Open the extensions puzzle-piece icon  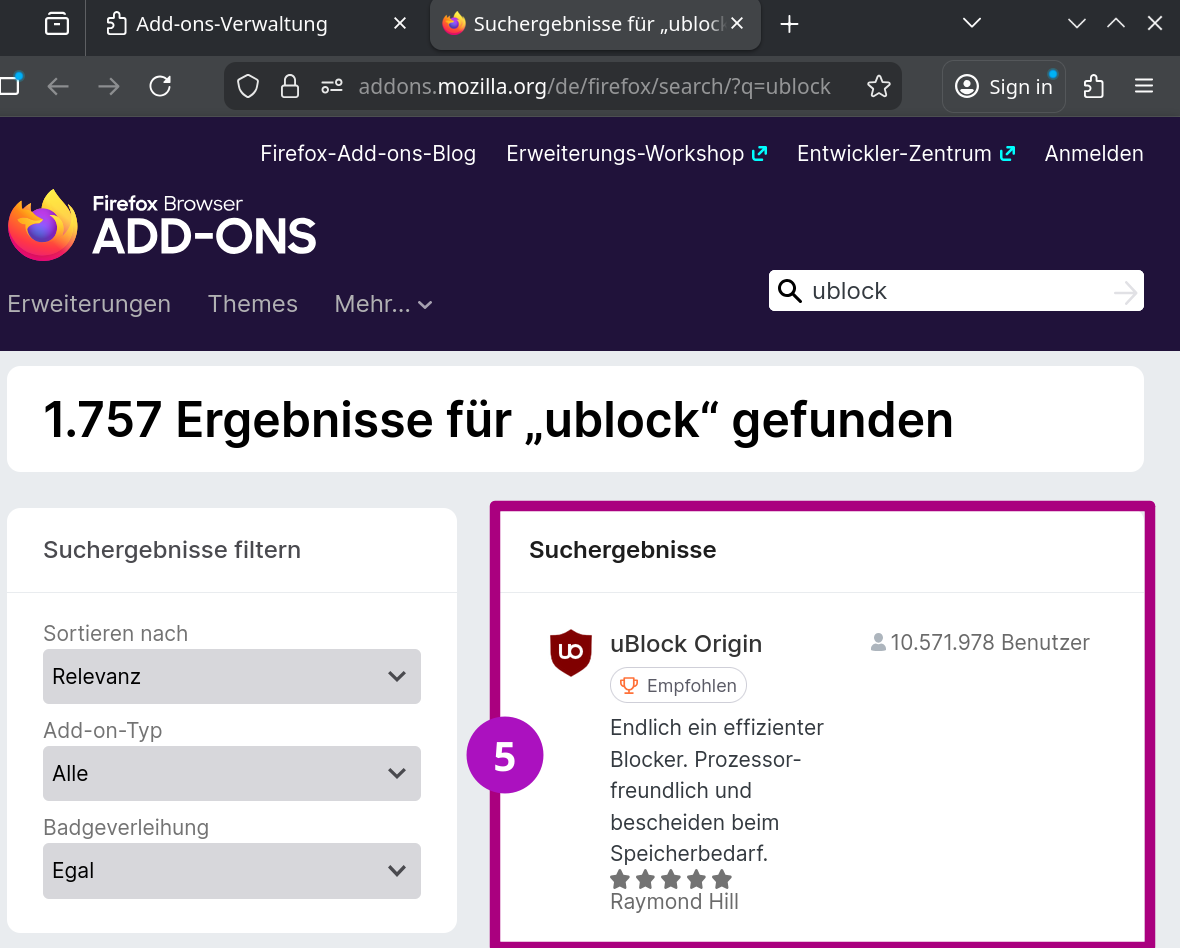click(1093, 86)
